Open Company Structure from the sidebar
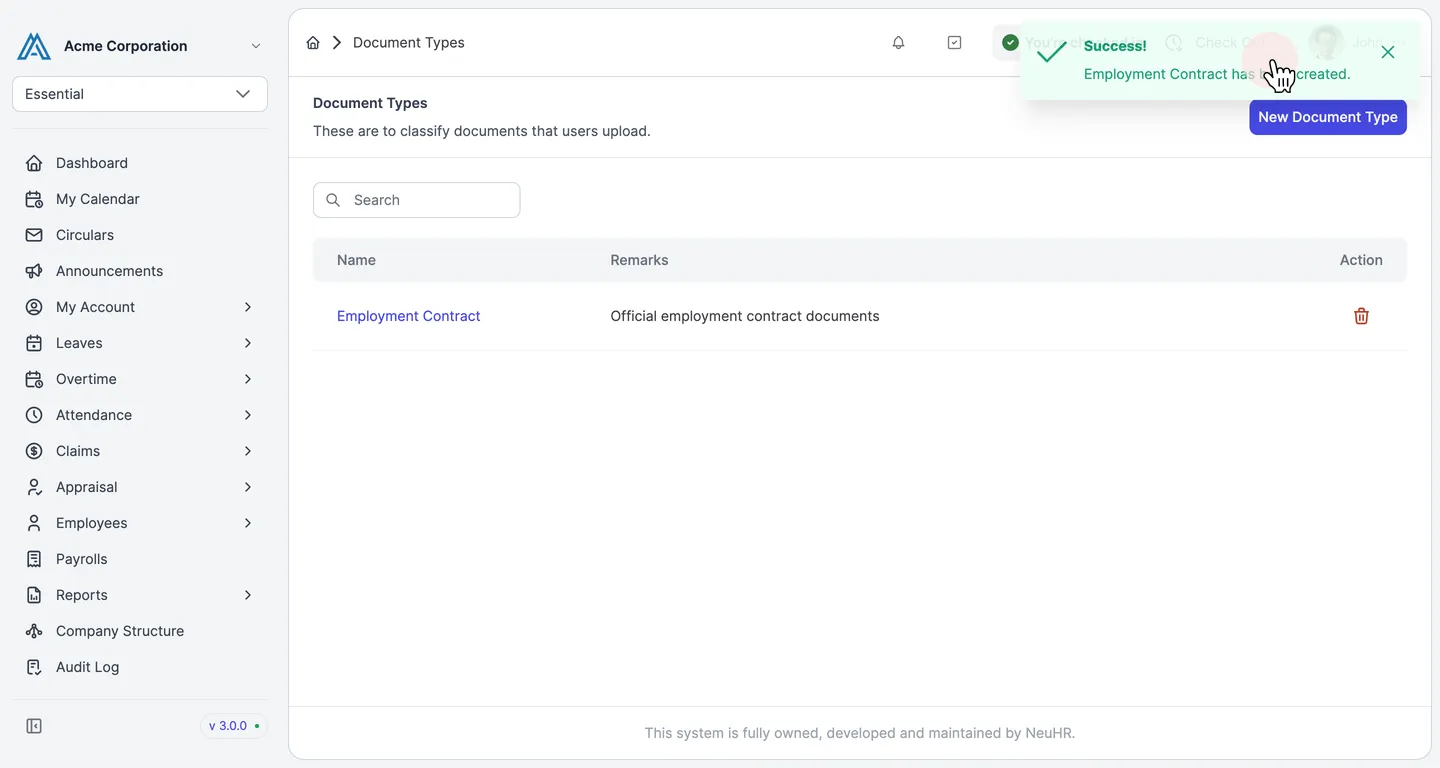Screen dimensions: 1440x768 pyautogui.click(x=120, y=631)
